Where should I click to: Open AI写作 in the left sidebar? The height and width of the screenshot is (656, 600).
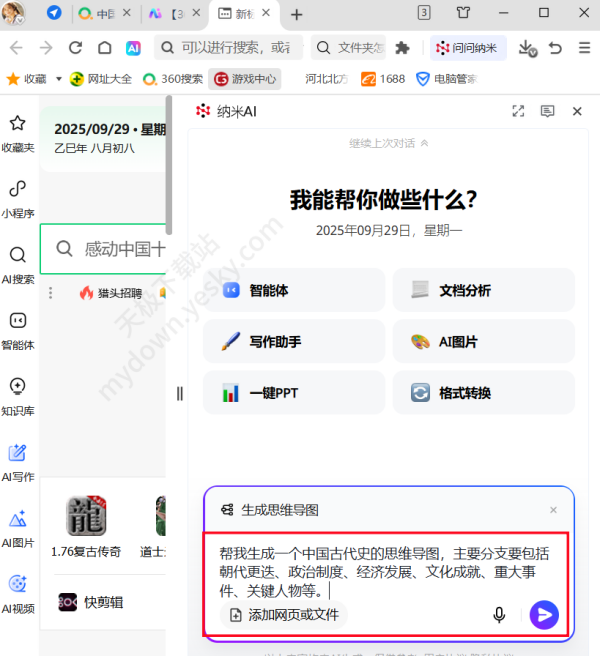(17, 461)
